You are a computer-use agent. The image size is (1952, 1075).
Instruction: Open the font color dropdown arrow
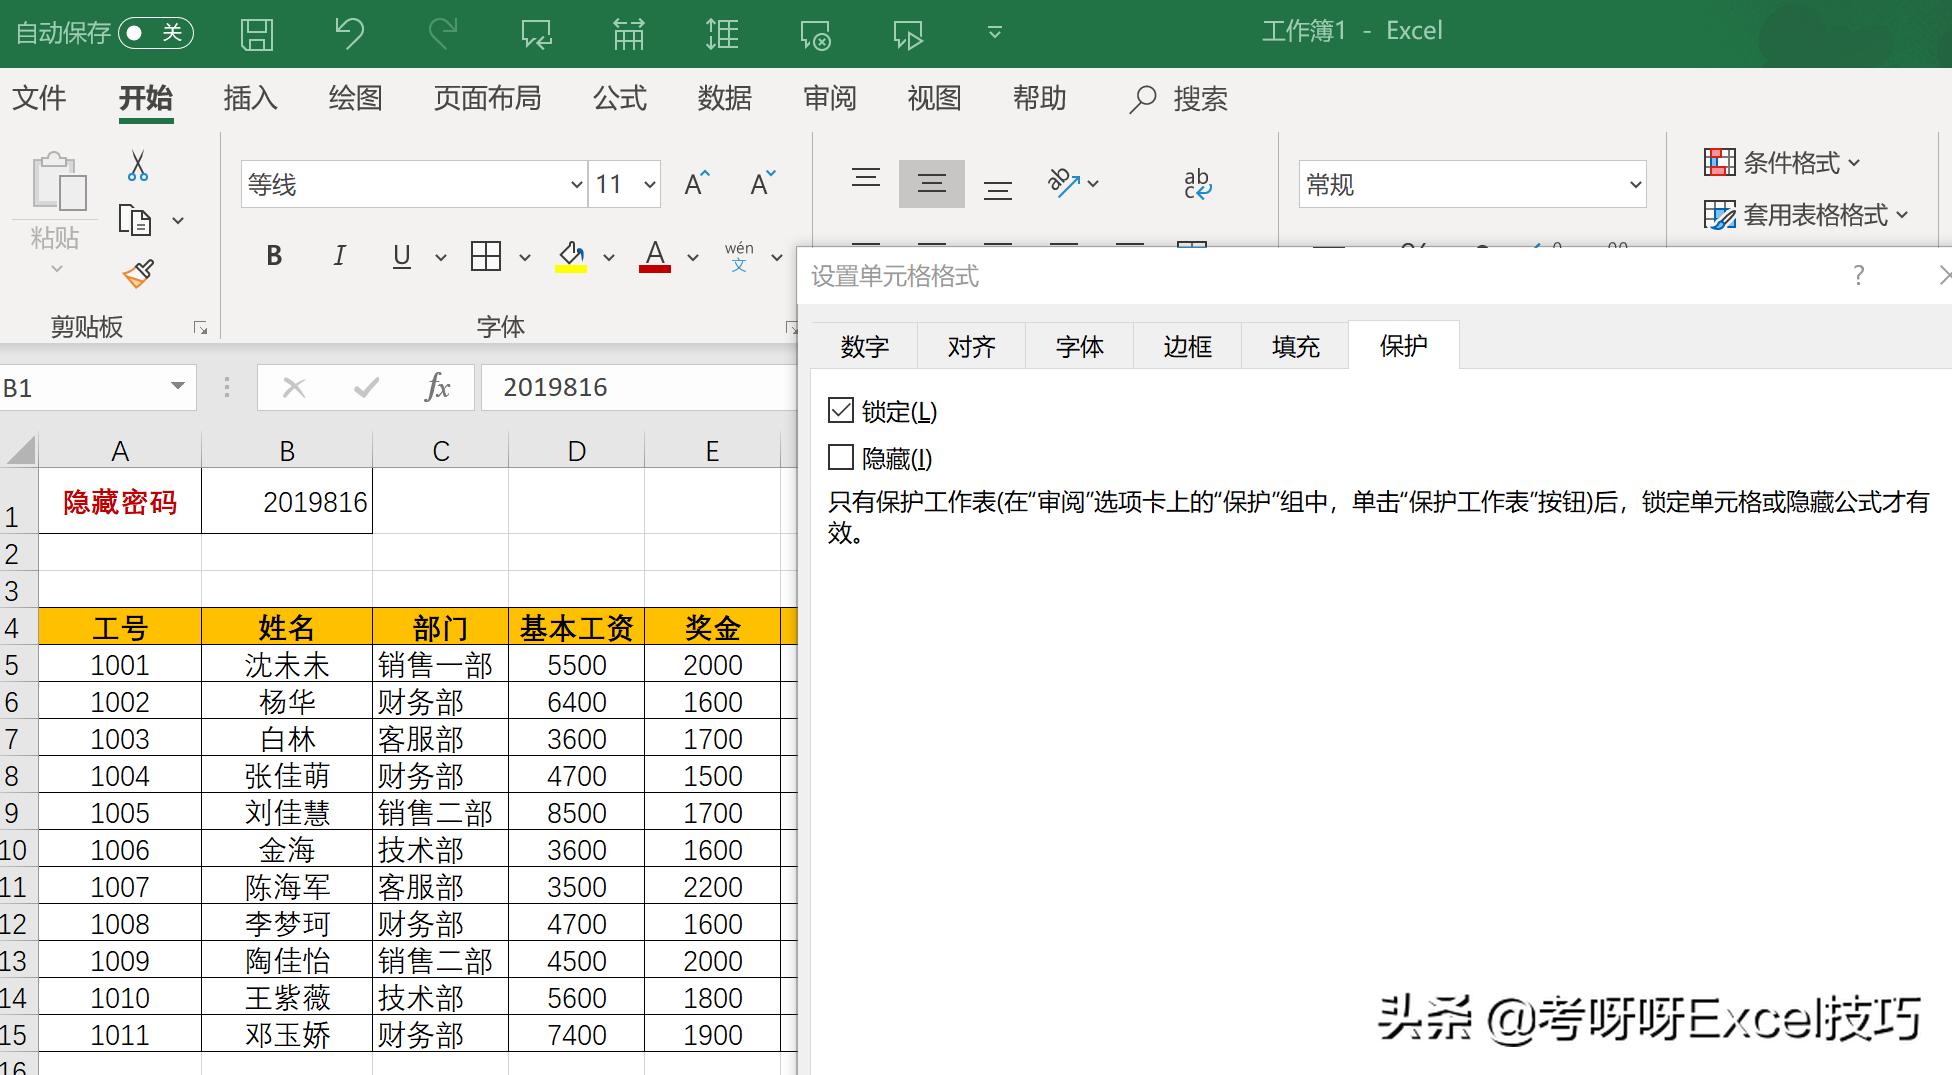[x=692, y=257]
